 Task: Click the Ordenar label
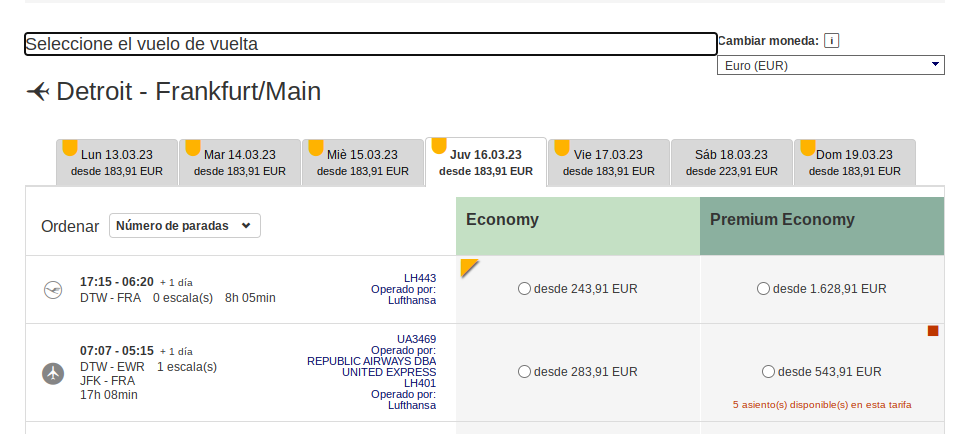click(x=70, y=226)
